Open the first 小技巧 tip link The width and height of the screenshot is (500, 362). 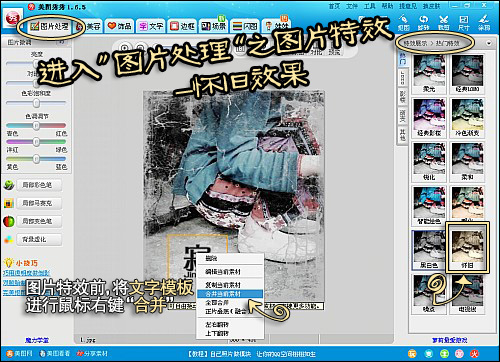(x=27, y=273)
